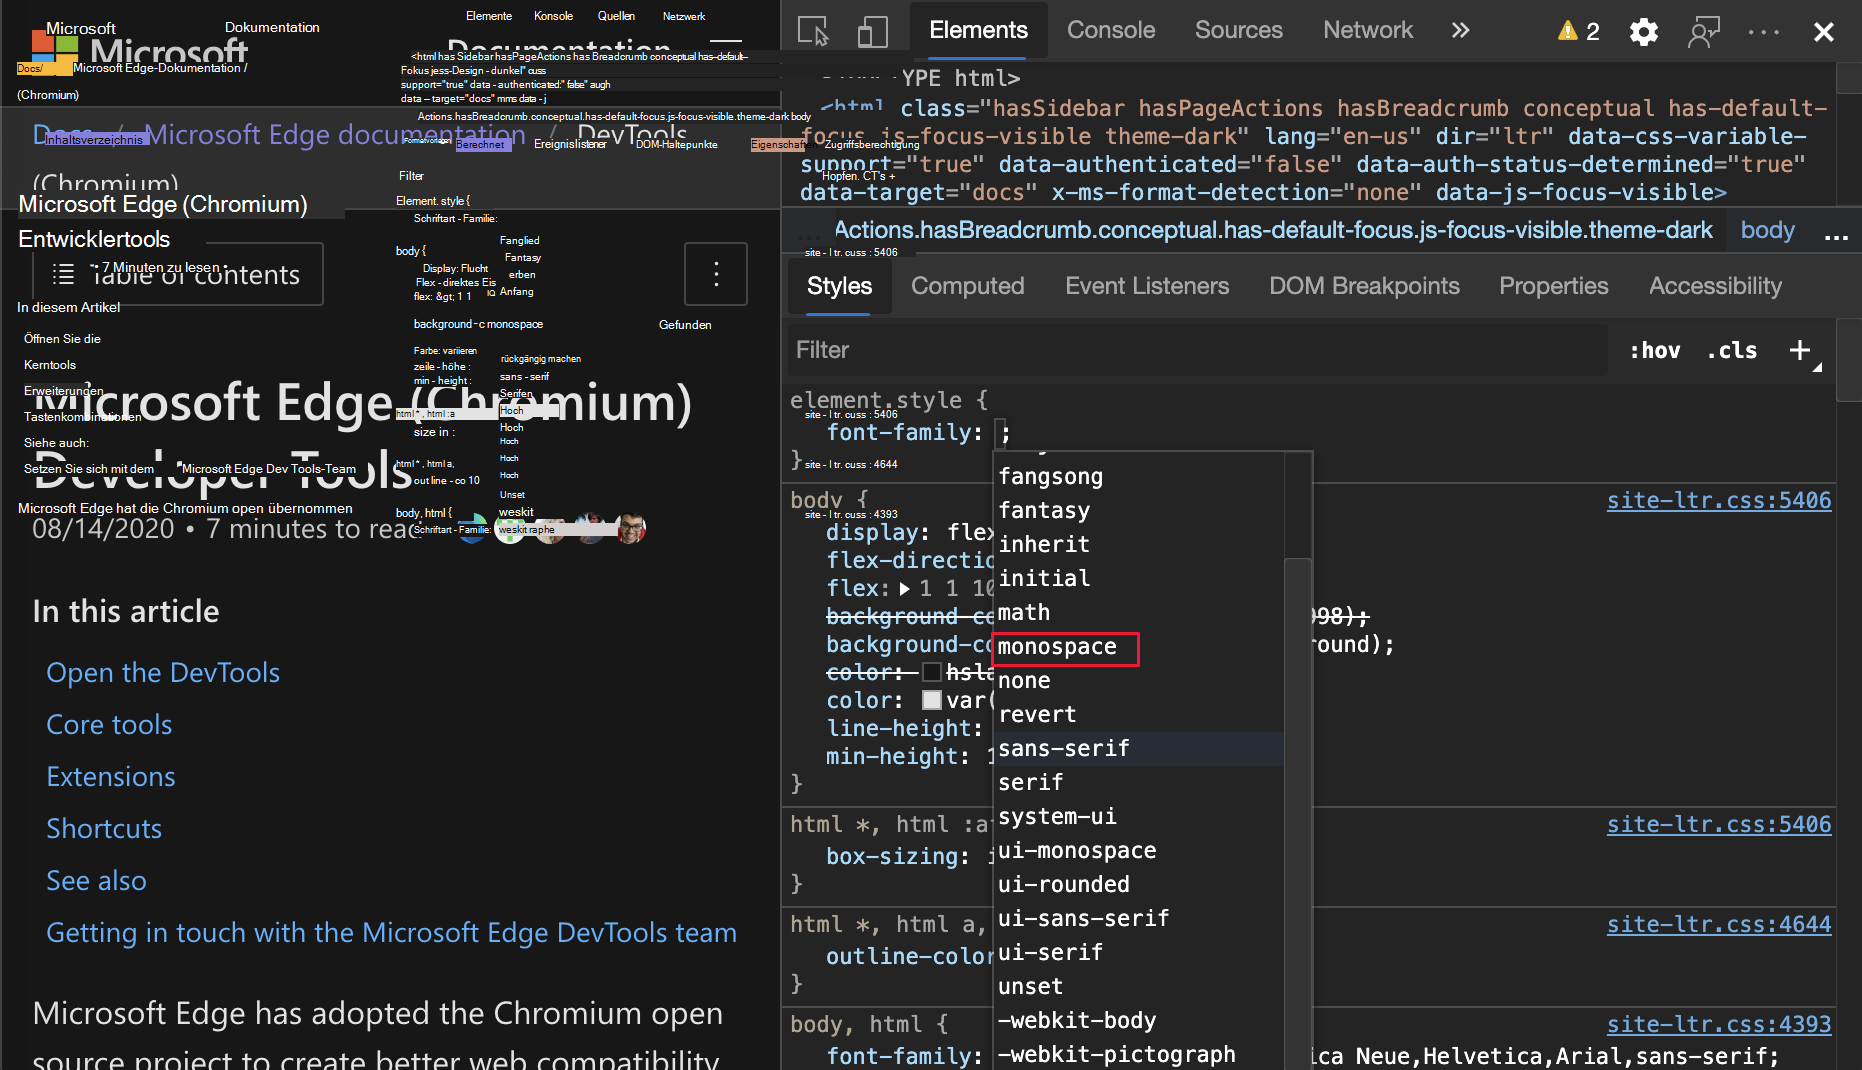The width and height of the screenshot is (1862, 1070).
Task: Open site-ltr.css:5406 link for body rule
Action: coord(1719,501)
